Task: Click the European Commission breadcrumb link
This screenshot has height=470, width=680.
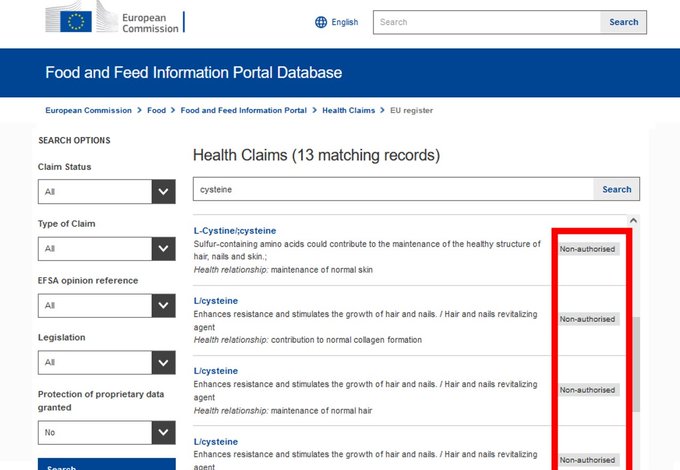Action: point(88,110)
